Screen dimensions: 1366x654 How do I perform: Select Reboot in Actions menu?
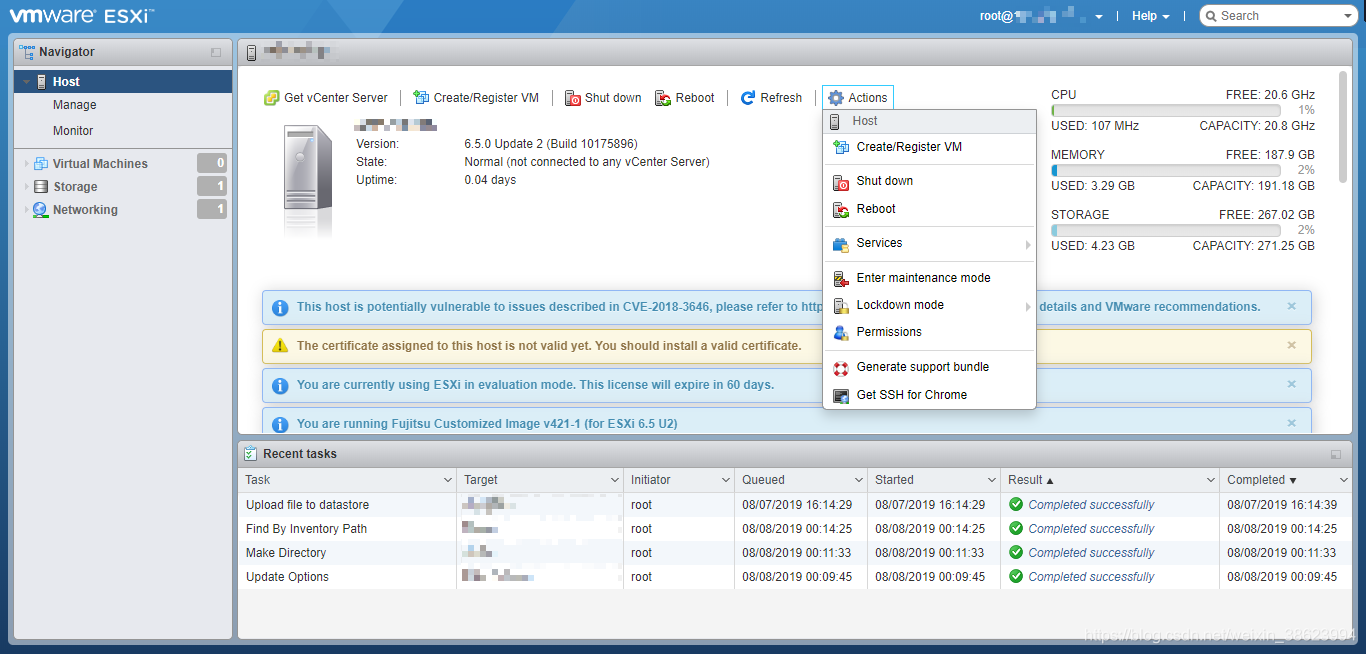(929, 209)
